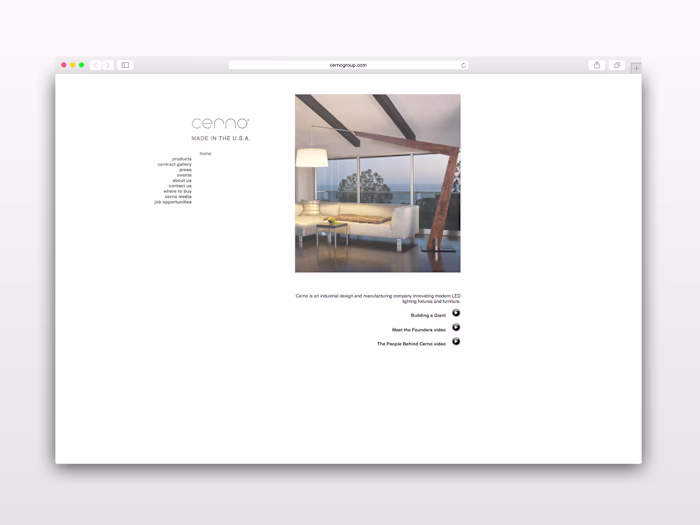Open the press menu link
Image resolution: width=700 pixels, height=525 pixels.
pyautogui.click(x=186, y=170)
